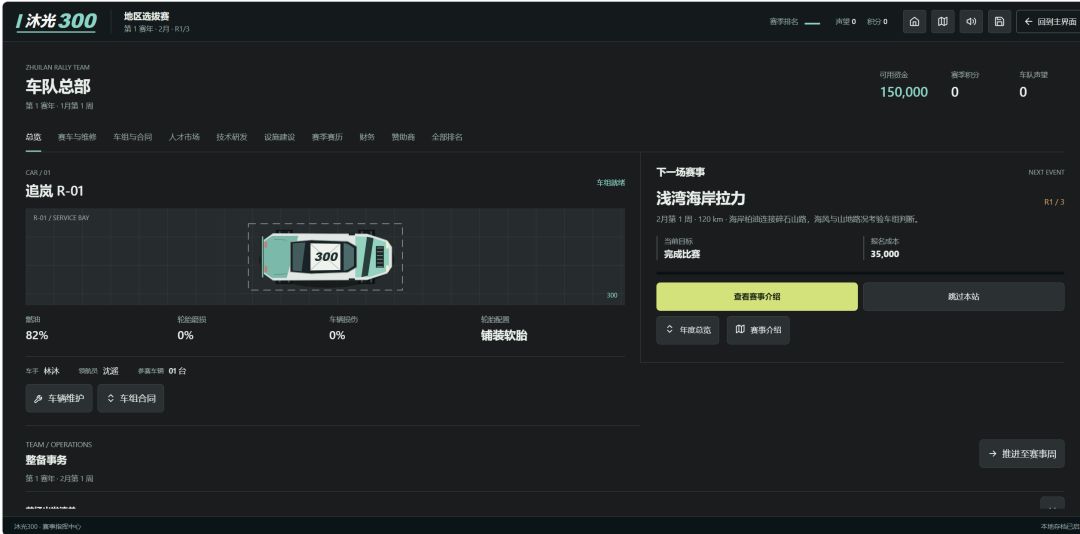
Task: Open 赛事介绍 with the map icon
Action: pyautogui.click(x=758, y=330)
